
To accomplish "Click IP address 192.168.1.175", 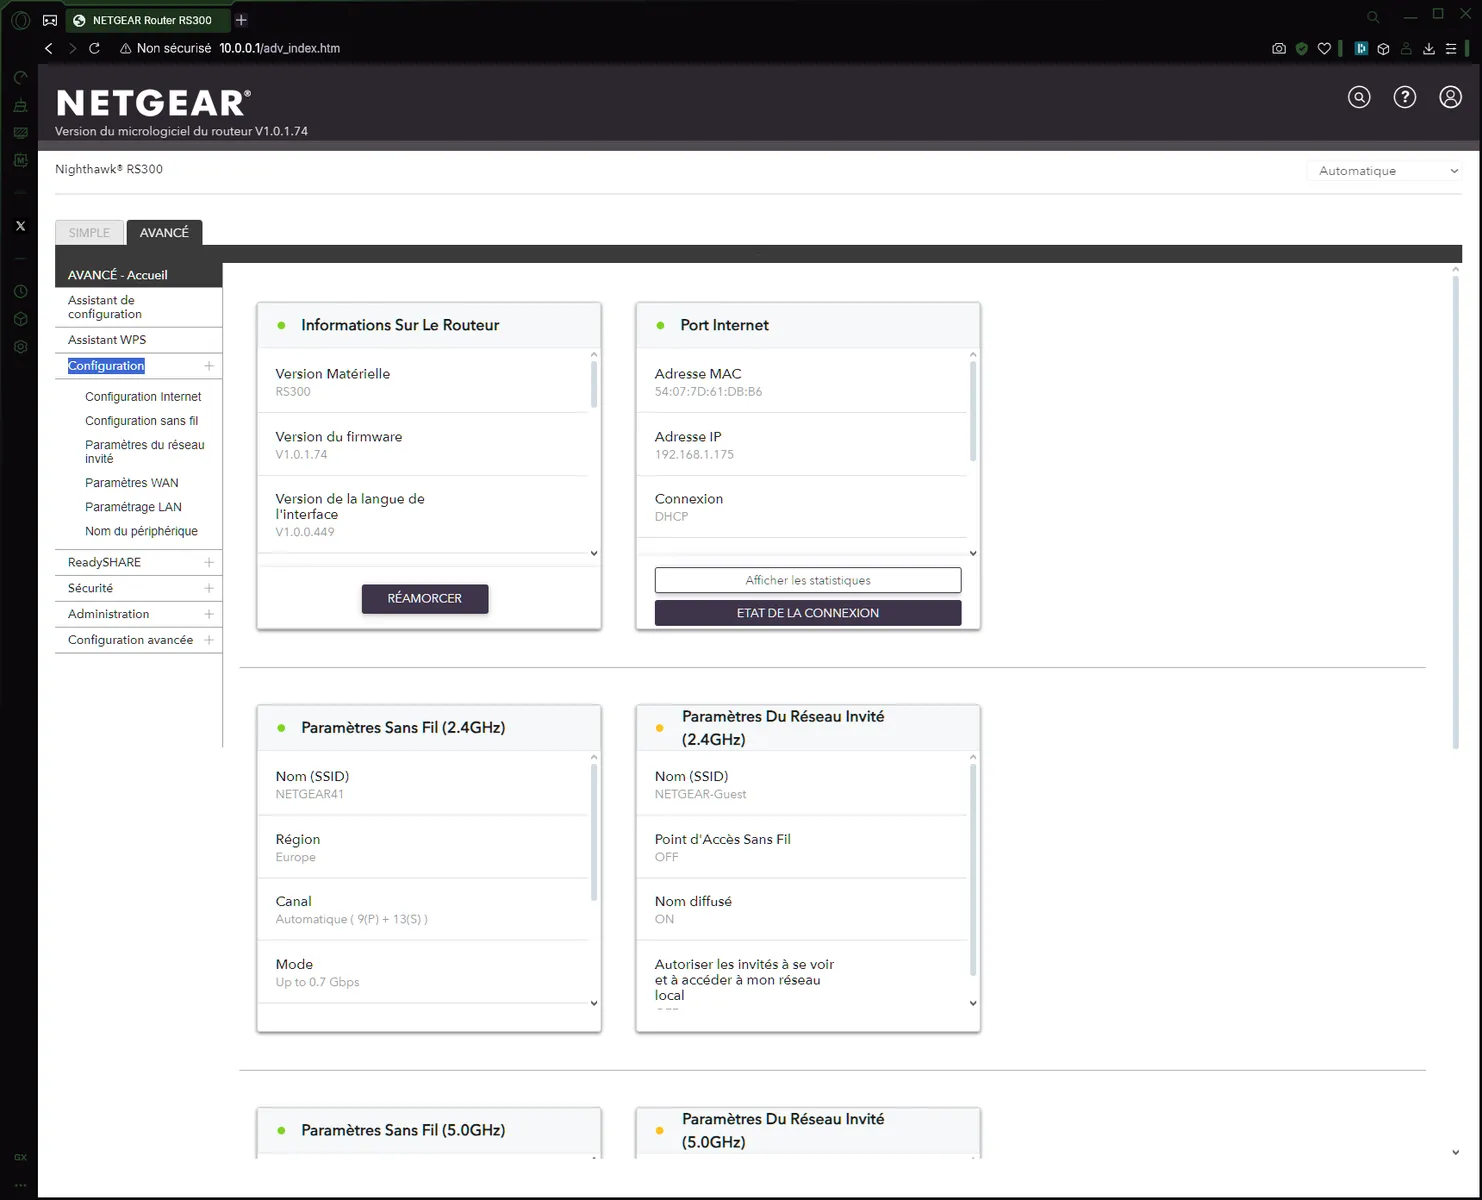I will coord(694,455).
